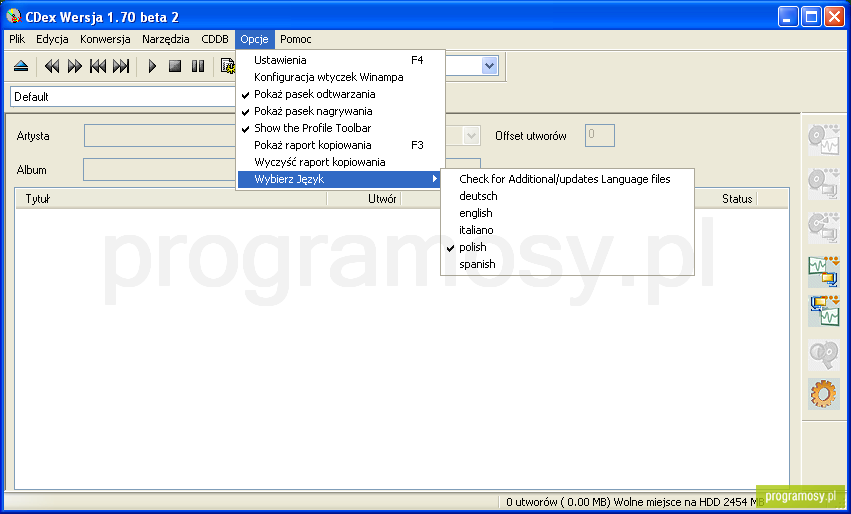The image size is (851, 514).
Task: Stop playback with the Stop icon
Action: (x=175, y=66)
